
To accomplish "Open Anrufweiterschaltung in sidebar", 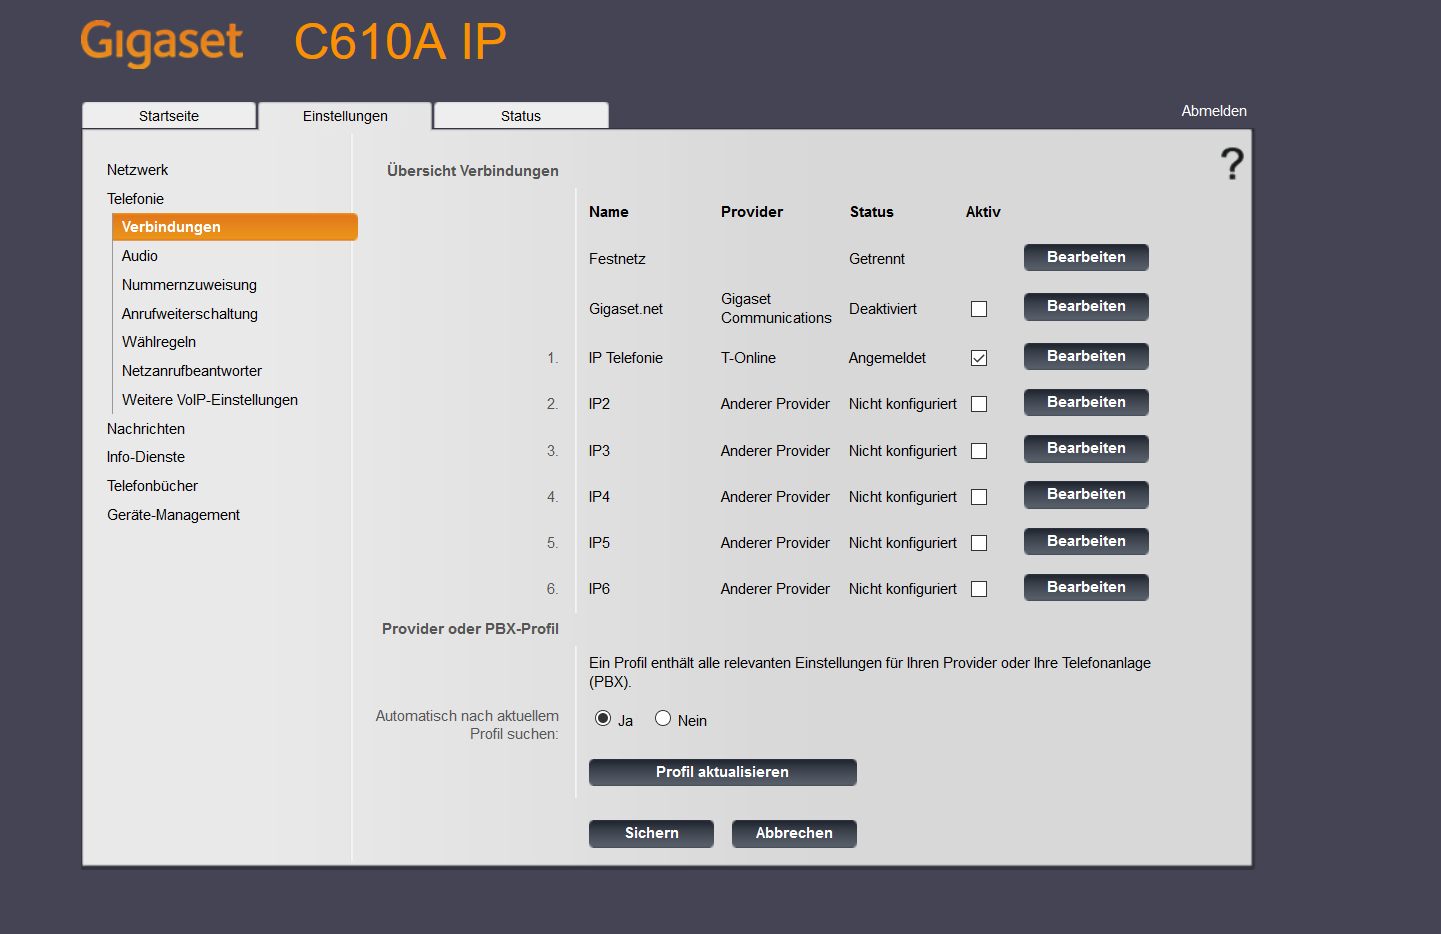I will (190, 314).
